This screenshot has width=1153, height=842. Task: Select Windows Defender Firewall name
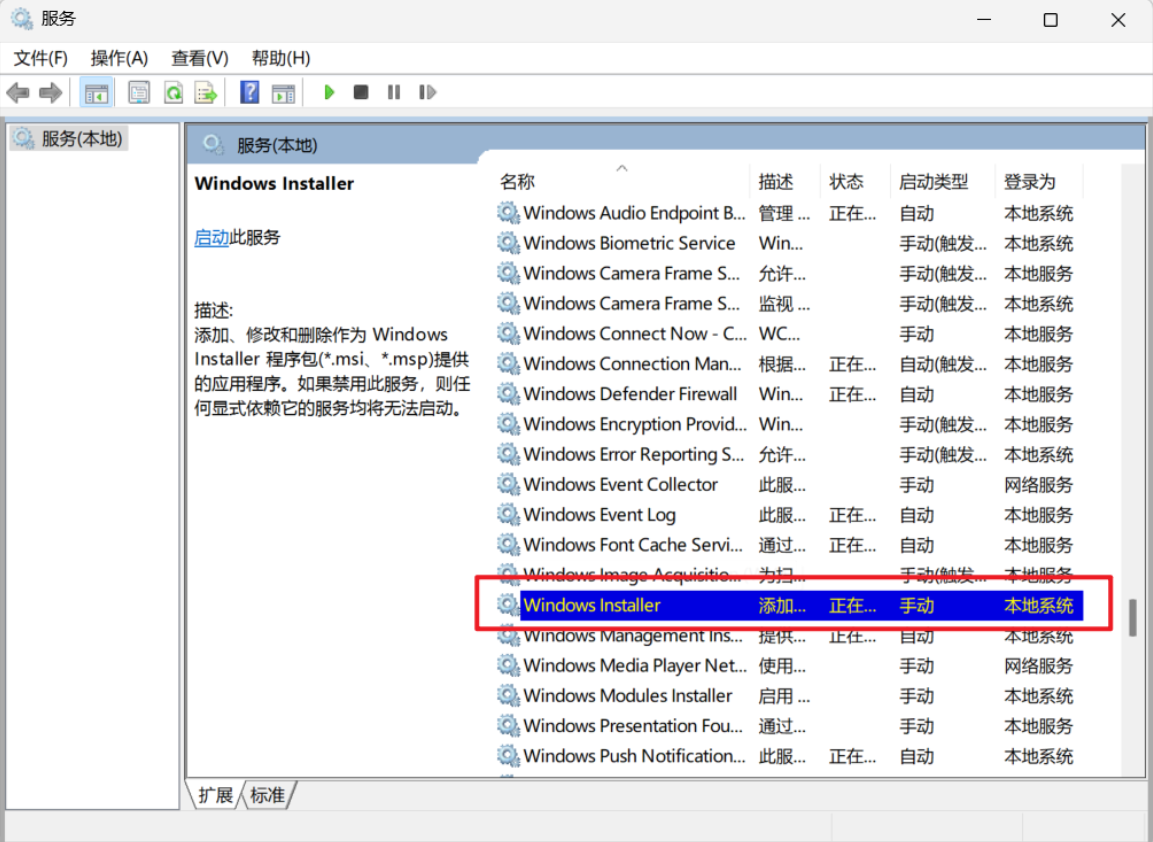click(x=629, y=393)
